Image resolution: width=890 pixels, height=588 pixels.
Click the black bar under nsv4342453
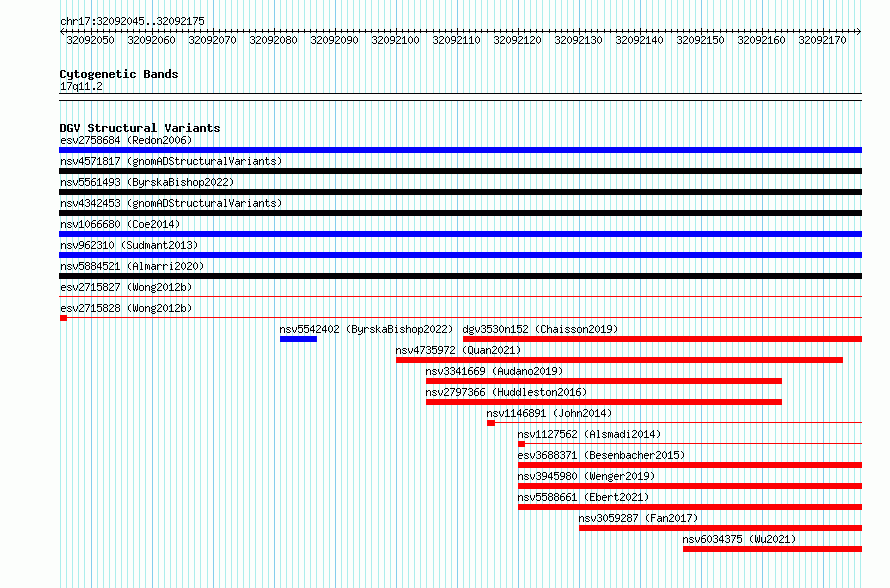point(460,213)
